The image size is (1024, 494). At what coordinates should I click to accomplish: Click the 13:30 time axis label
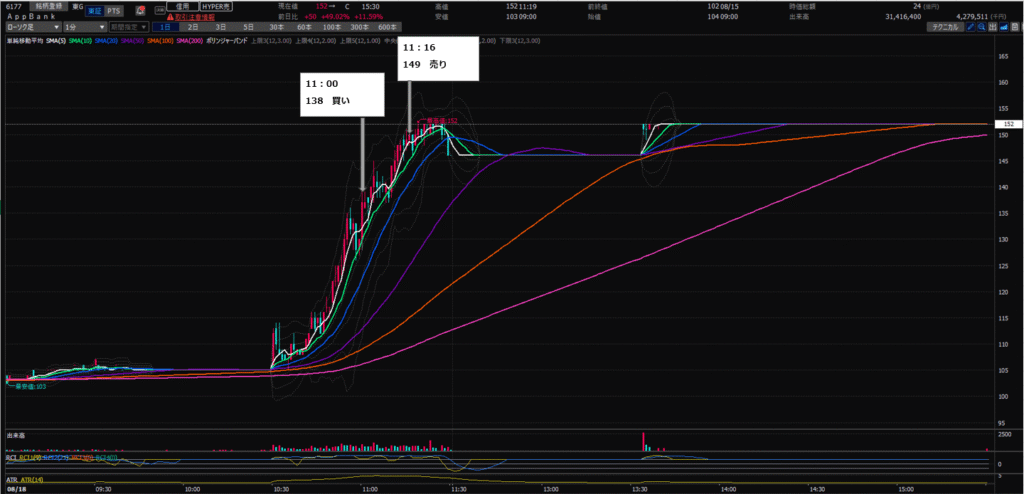(640, 488)
